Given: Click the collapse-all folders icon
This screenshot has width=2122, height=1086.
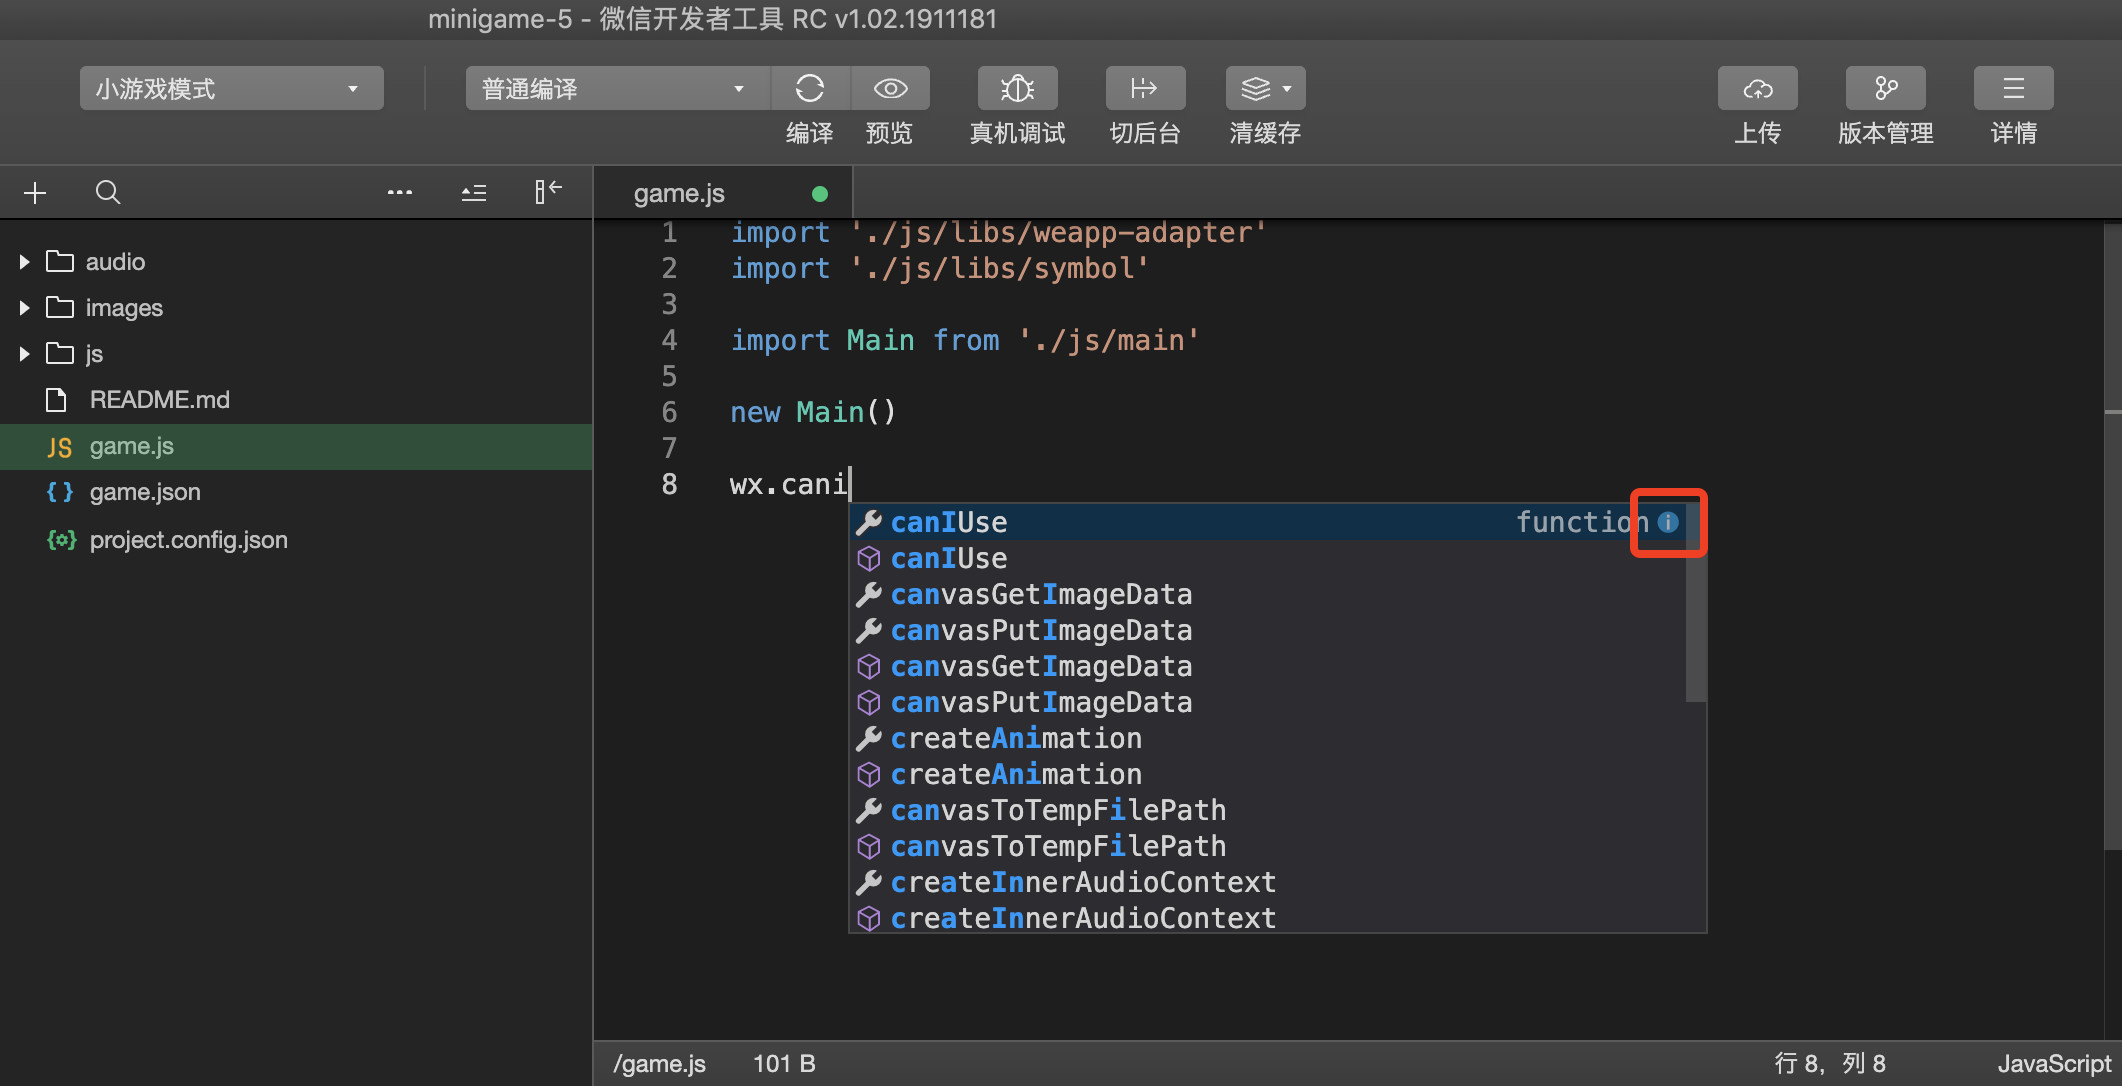Looking at the screenshot, I should tap(474, 192).
